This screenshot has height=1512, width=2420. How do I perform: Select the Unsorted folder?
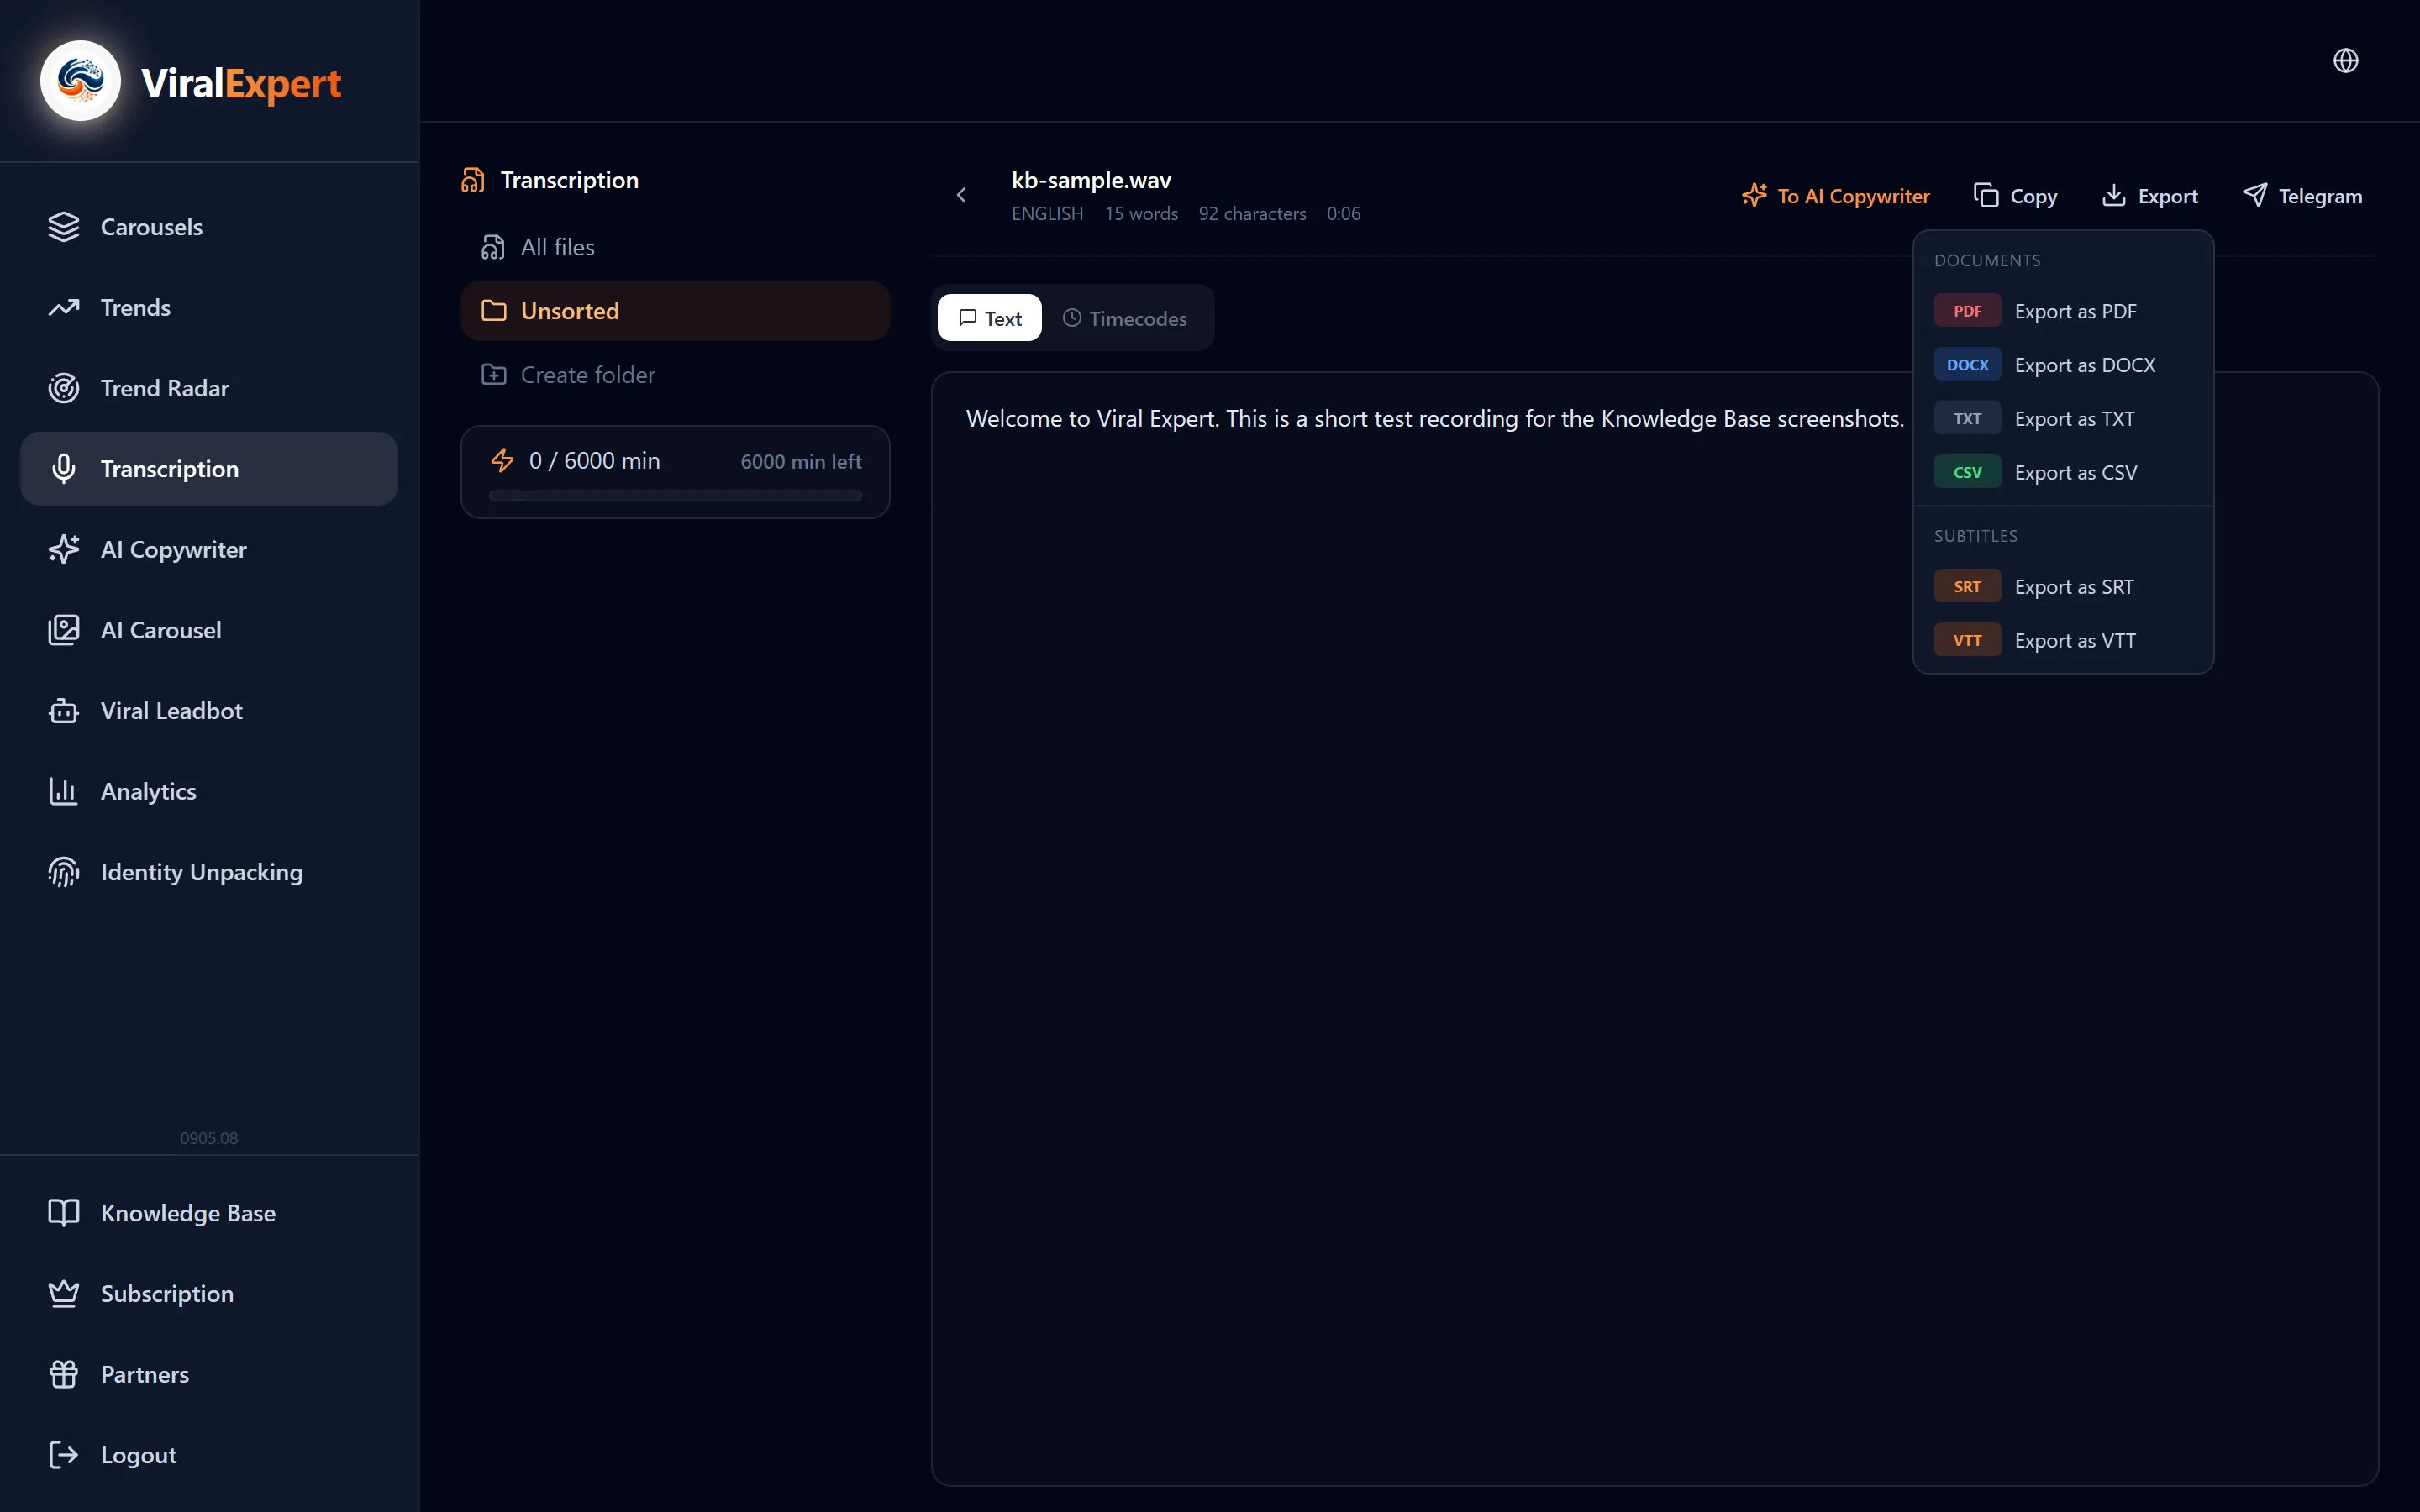pyautogui.click(x=675, y=311)
